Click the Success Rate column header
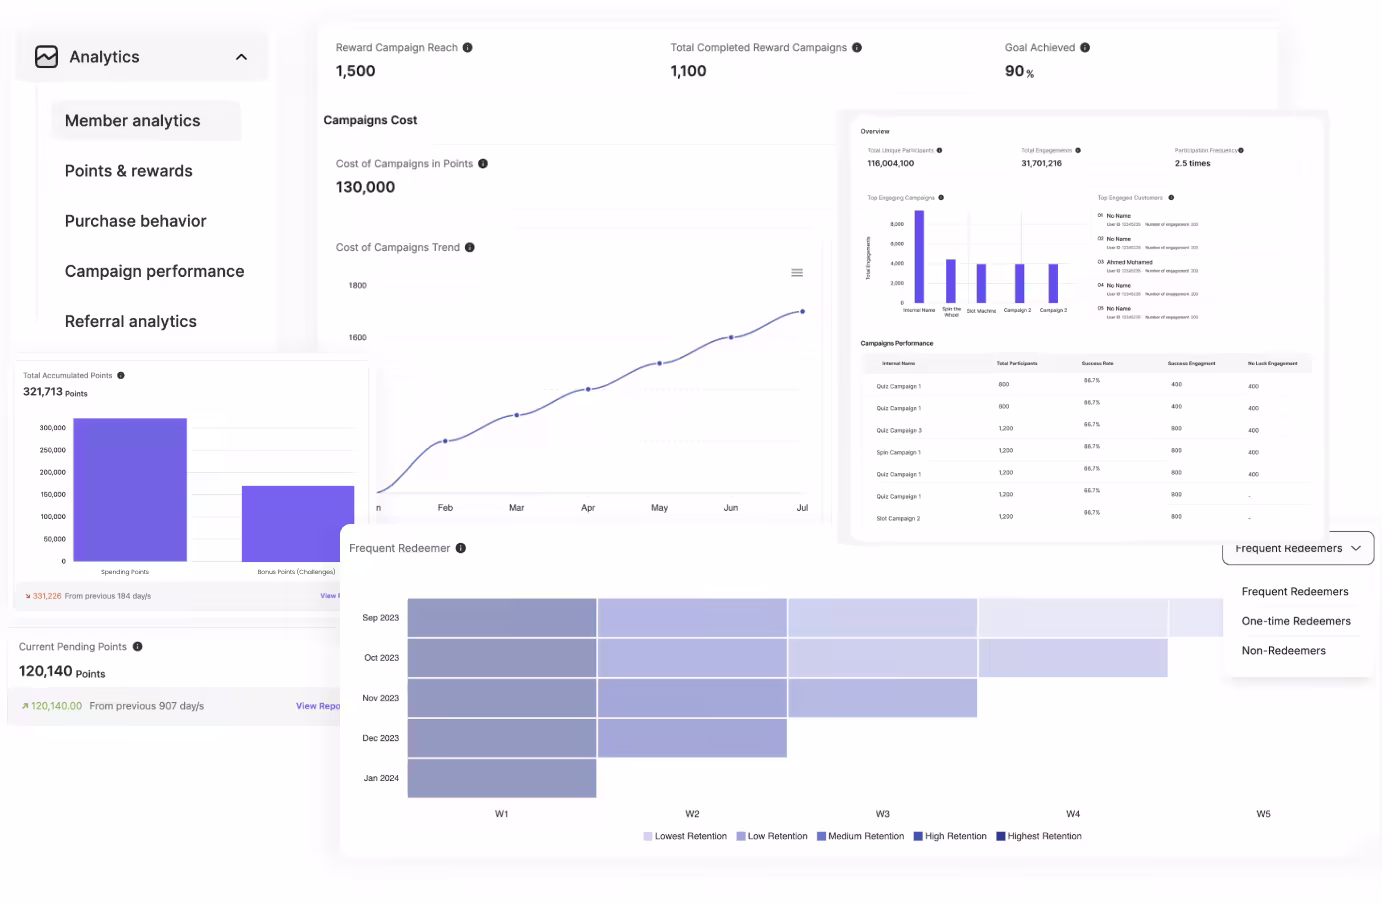Image resolution: width=1382 pixels, height=904 pixels. pos(1097,364)
